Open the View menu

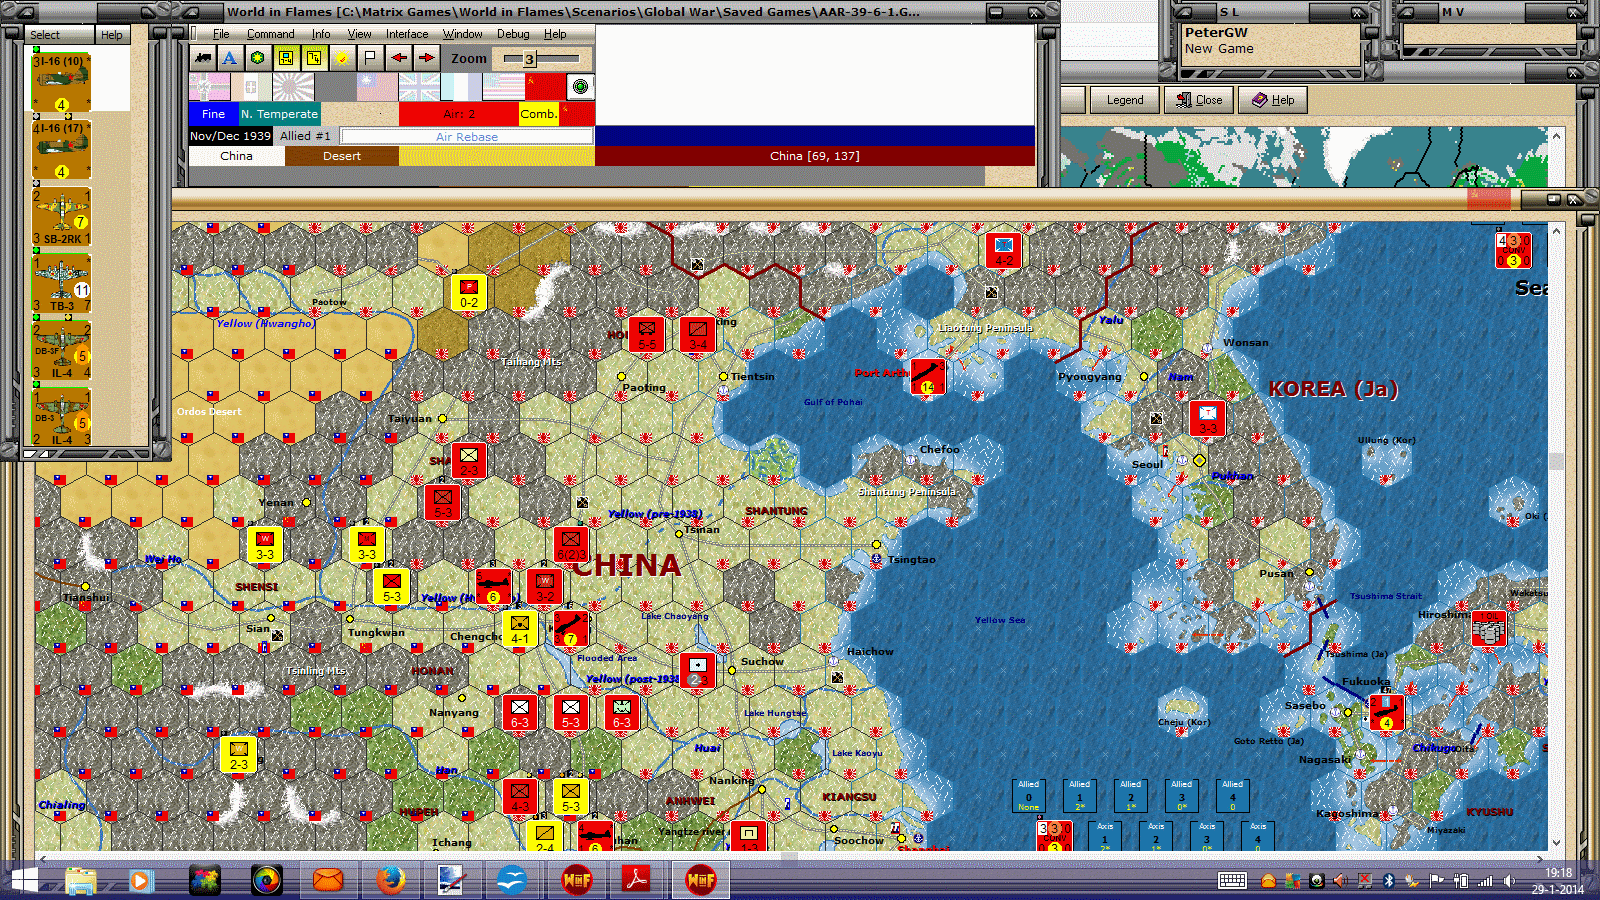click(x=359, y=34)
